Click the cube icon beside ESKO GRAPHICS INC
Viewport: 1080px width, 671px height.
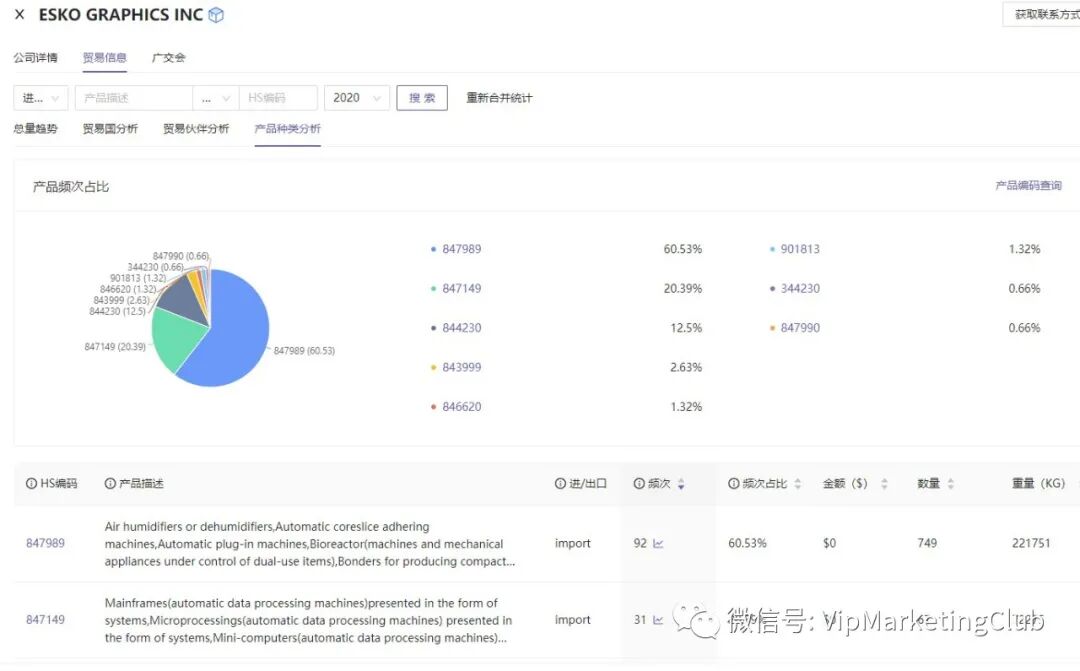[216, 14]
